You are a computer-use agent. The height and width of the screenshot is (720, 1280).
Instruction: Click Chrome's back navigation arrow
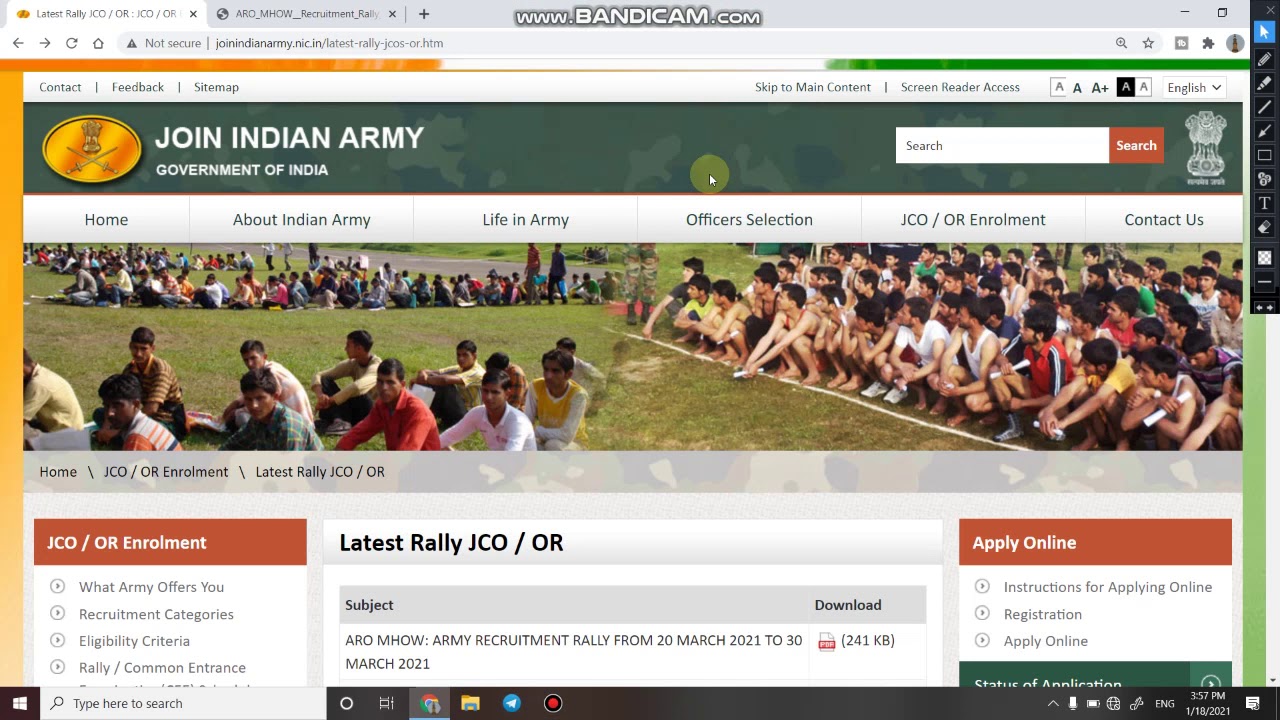coord(18,43)
